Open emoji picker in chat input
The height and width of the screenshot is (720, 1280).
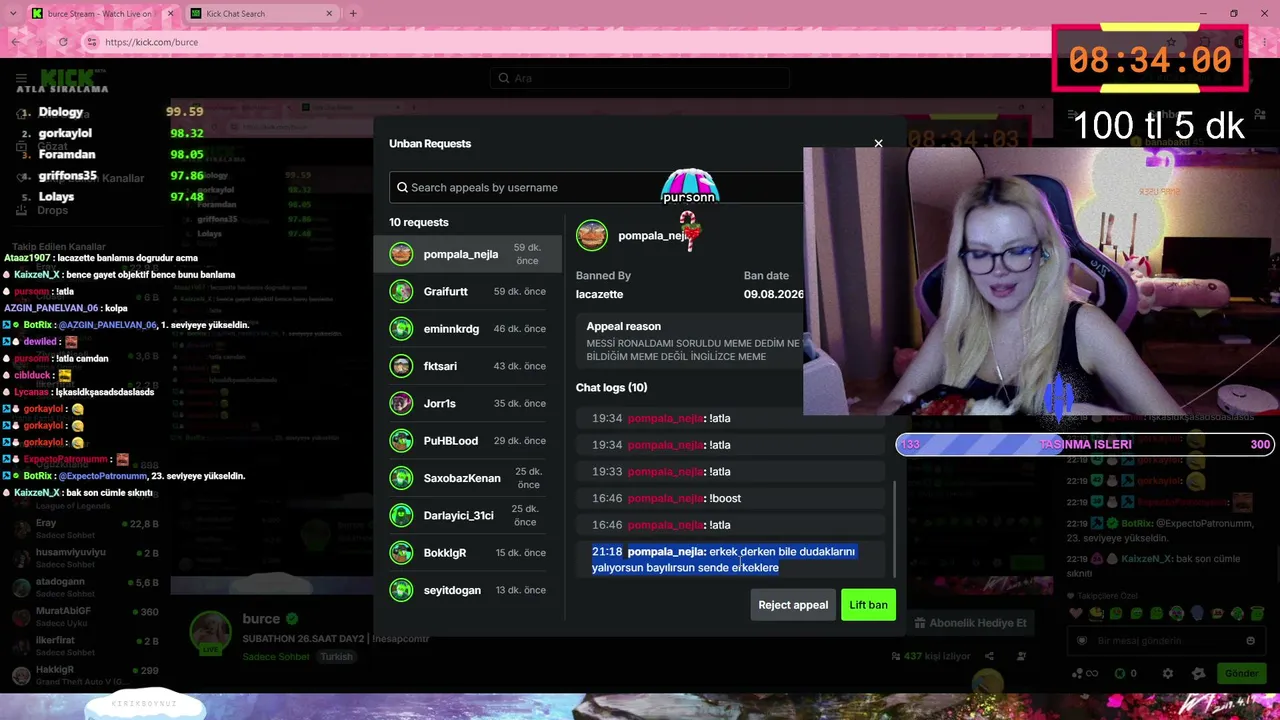[x=1250, y=641]
